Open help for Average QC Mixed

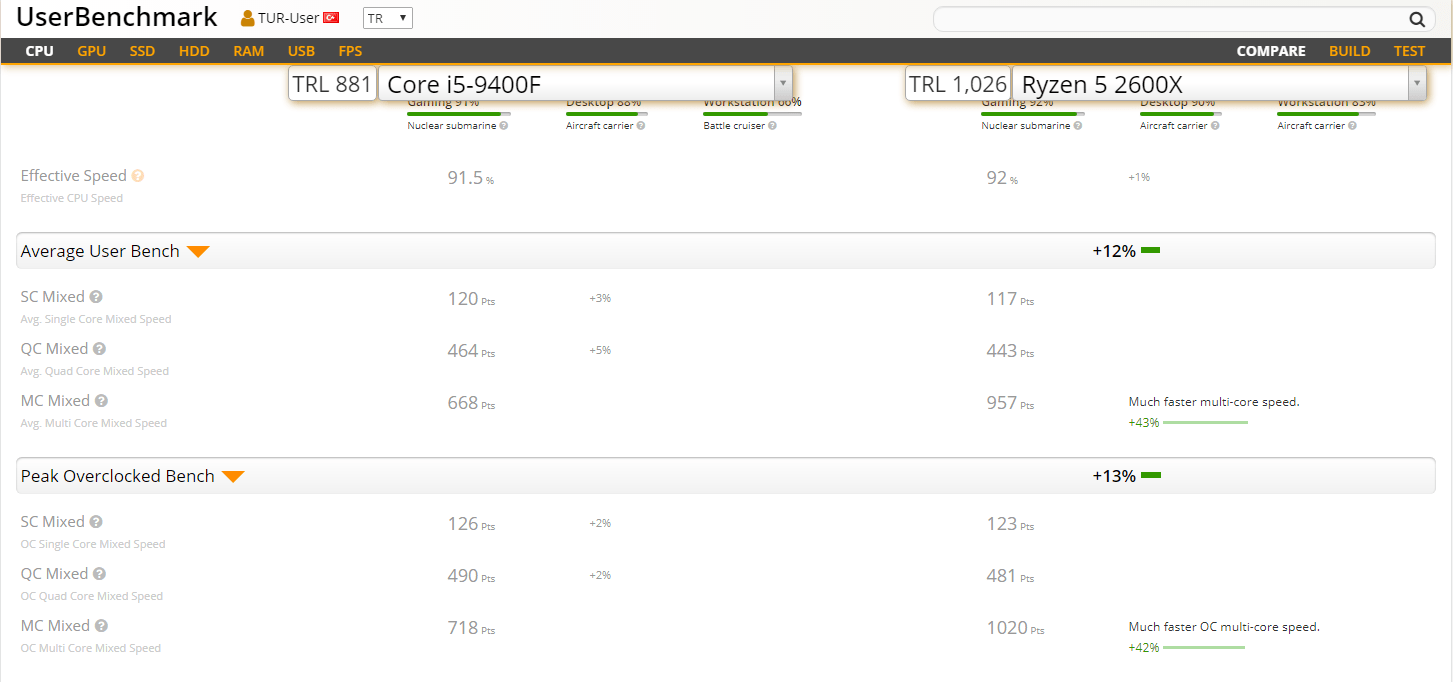pos(99,349)
